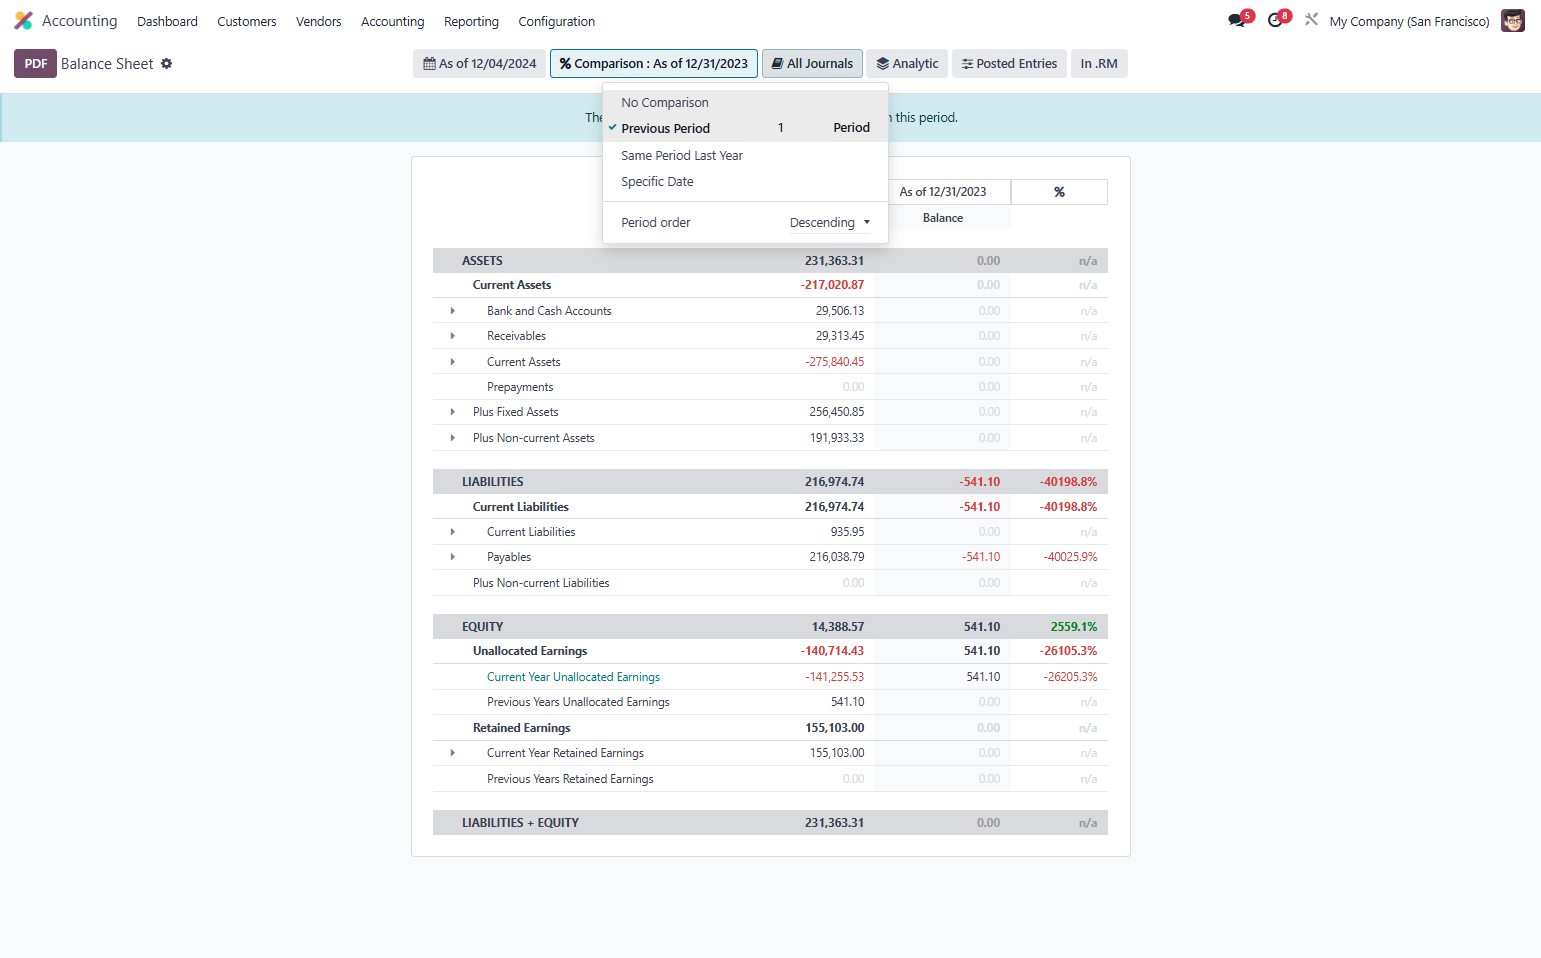Expand the Current Liabilities sub-row arrow
Viewport: 1541px width, 958px height.
coord(453,532)
